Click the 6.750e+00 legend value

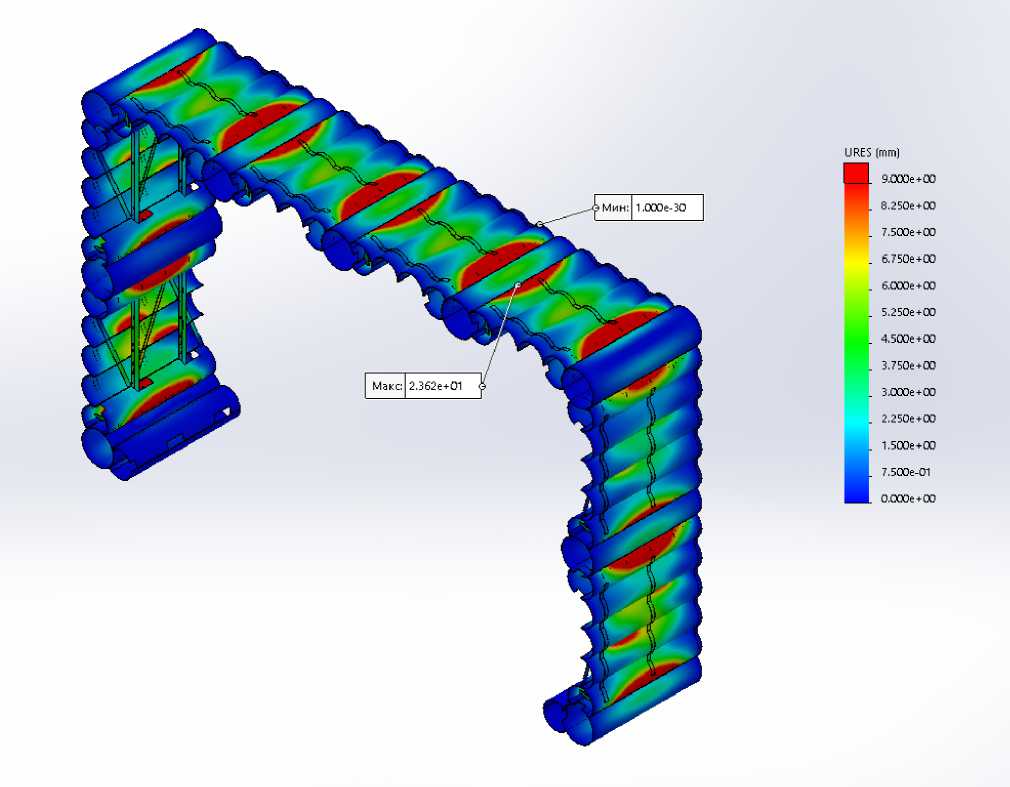908,259
